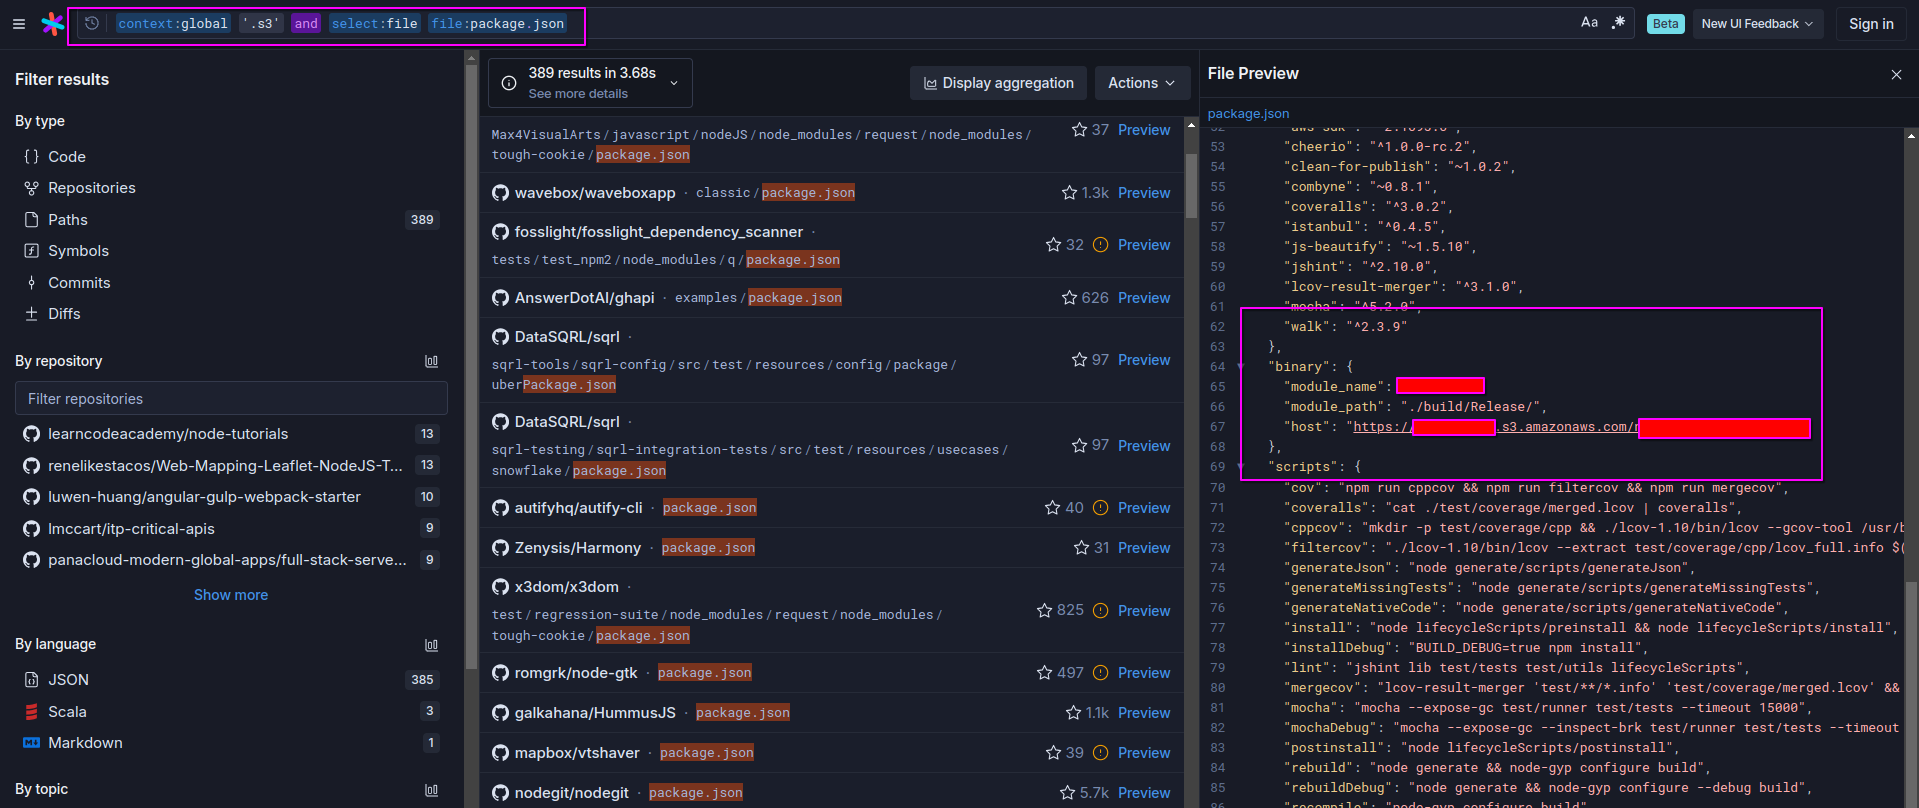
Task: Preview the galkahana/HummusJS result
Action: point(1144,713)
